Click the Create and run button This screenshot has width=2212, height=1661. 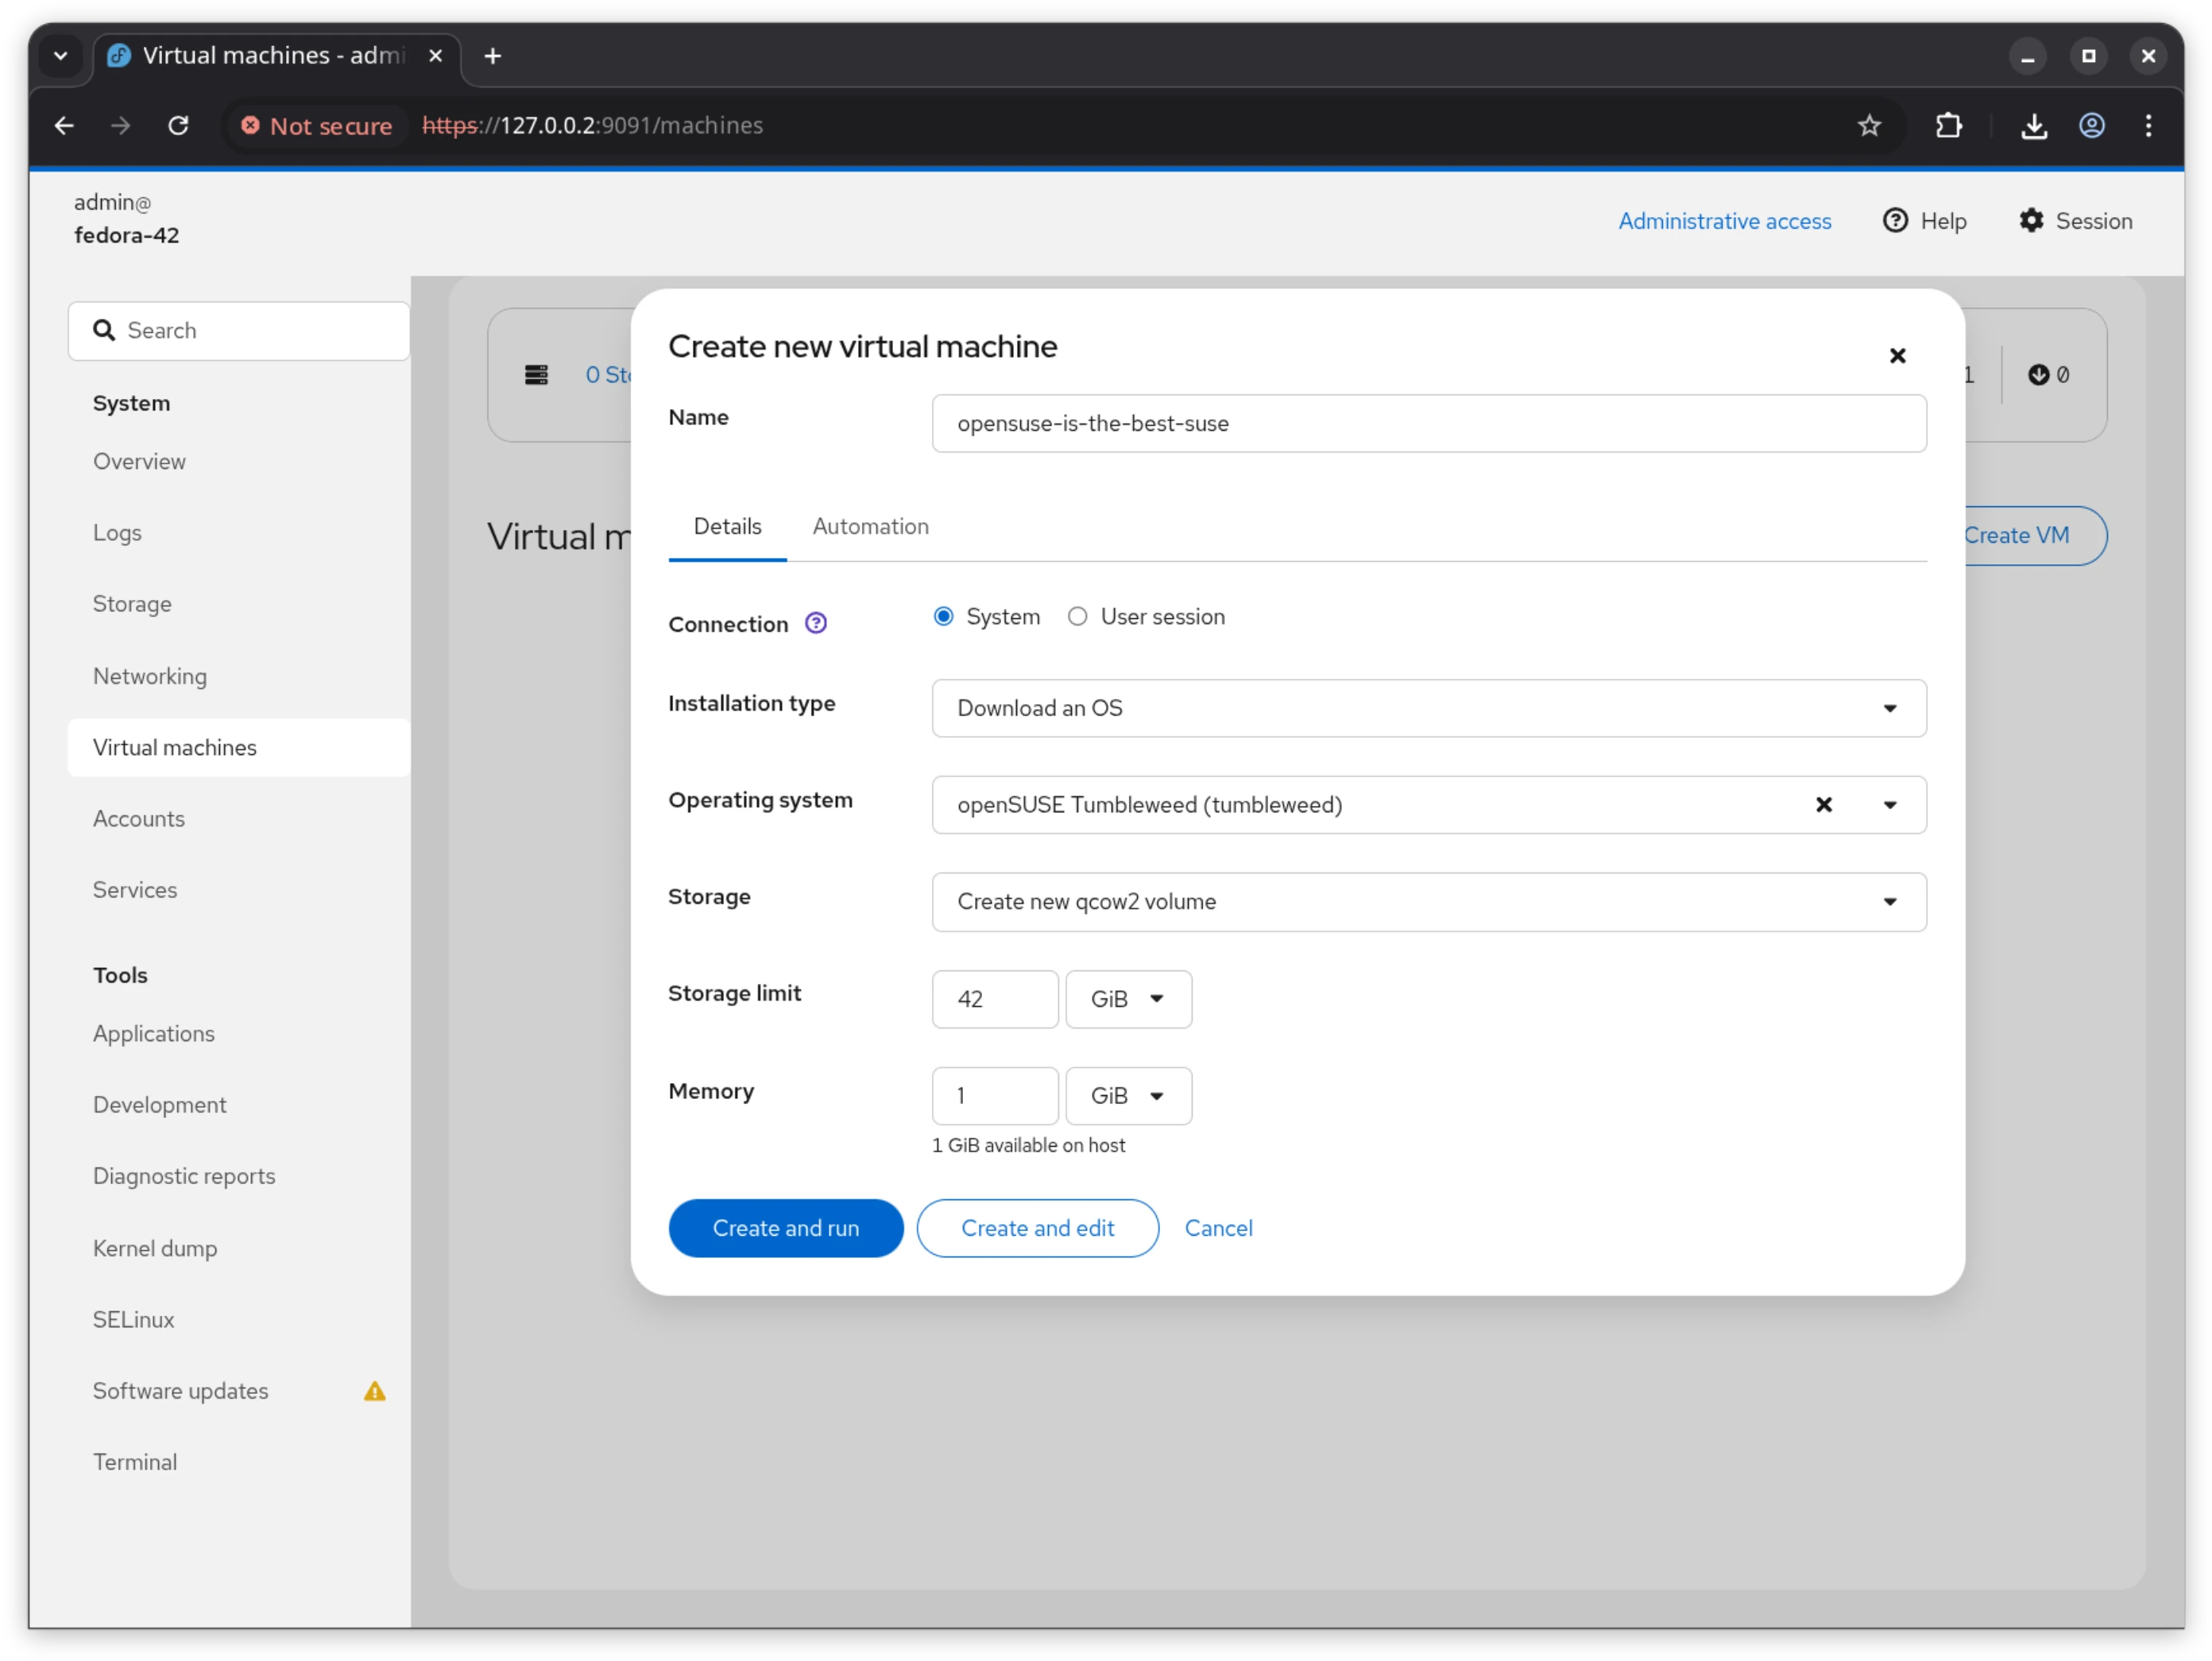click(786, 1228)
